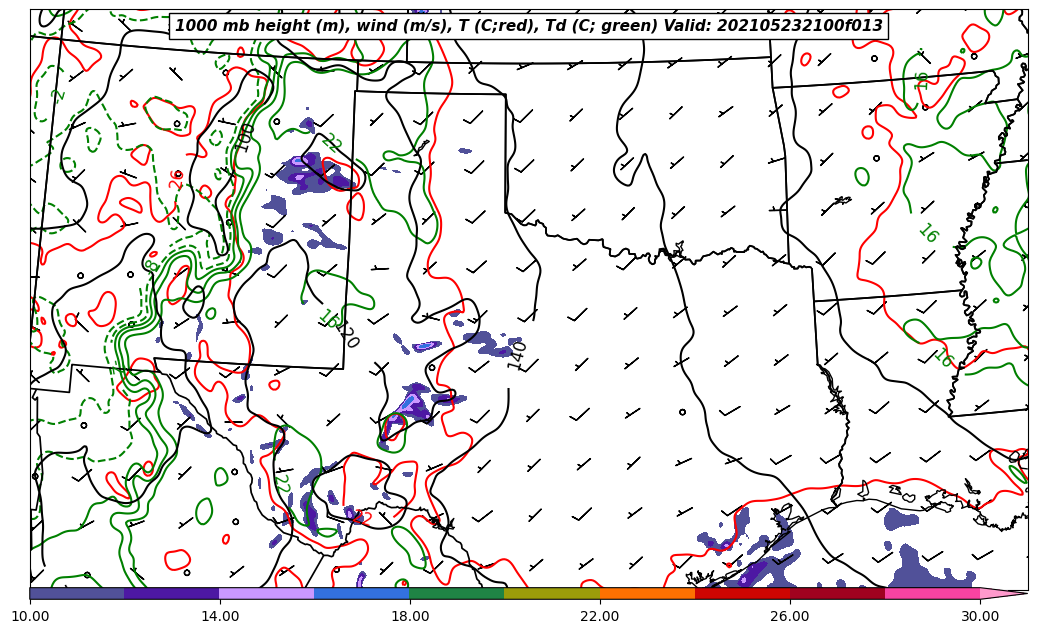Choose the orange 22–24 colorbar segment
The width and height of the screenshot is (1037, 633).
tap(647, 593)
